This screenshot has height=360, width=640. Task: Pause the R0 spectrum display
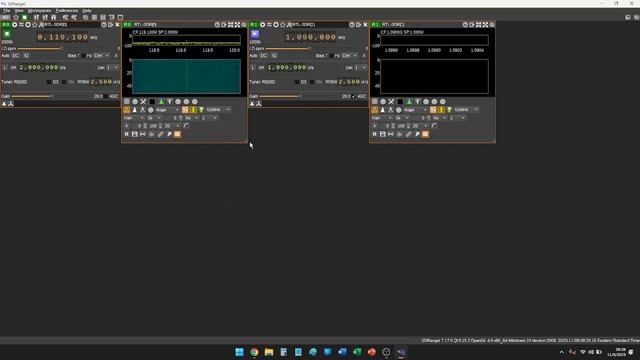(x=127, y=134)
